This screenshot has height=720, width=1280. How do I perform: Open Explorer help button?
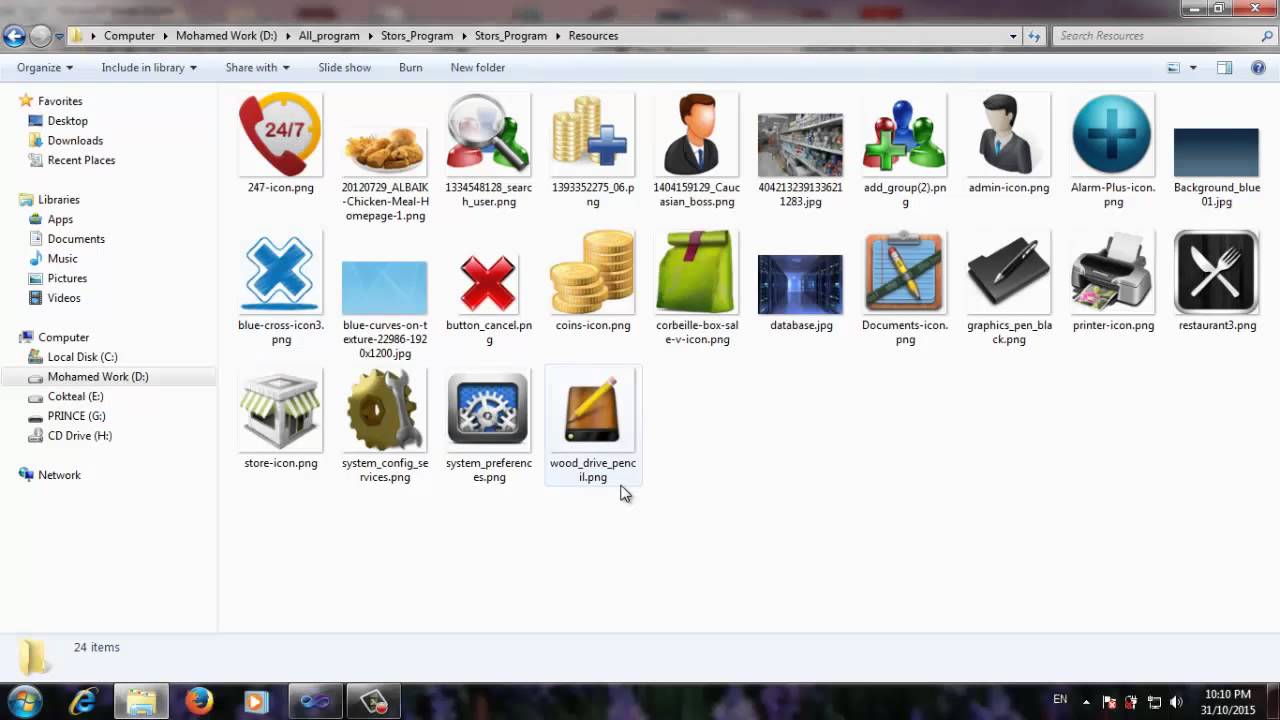point(1259,68)
